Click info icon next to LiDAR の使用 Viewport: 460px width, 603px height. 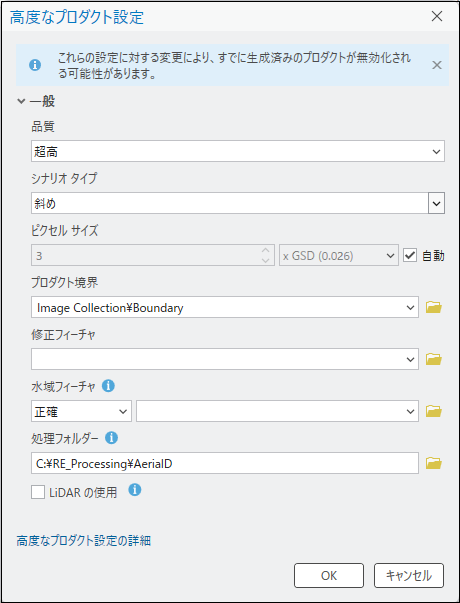point(135,490)
